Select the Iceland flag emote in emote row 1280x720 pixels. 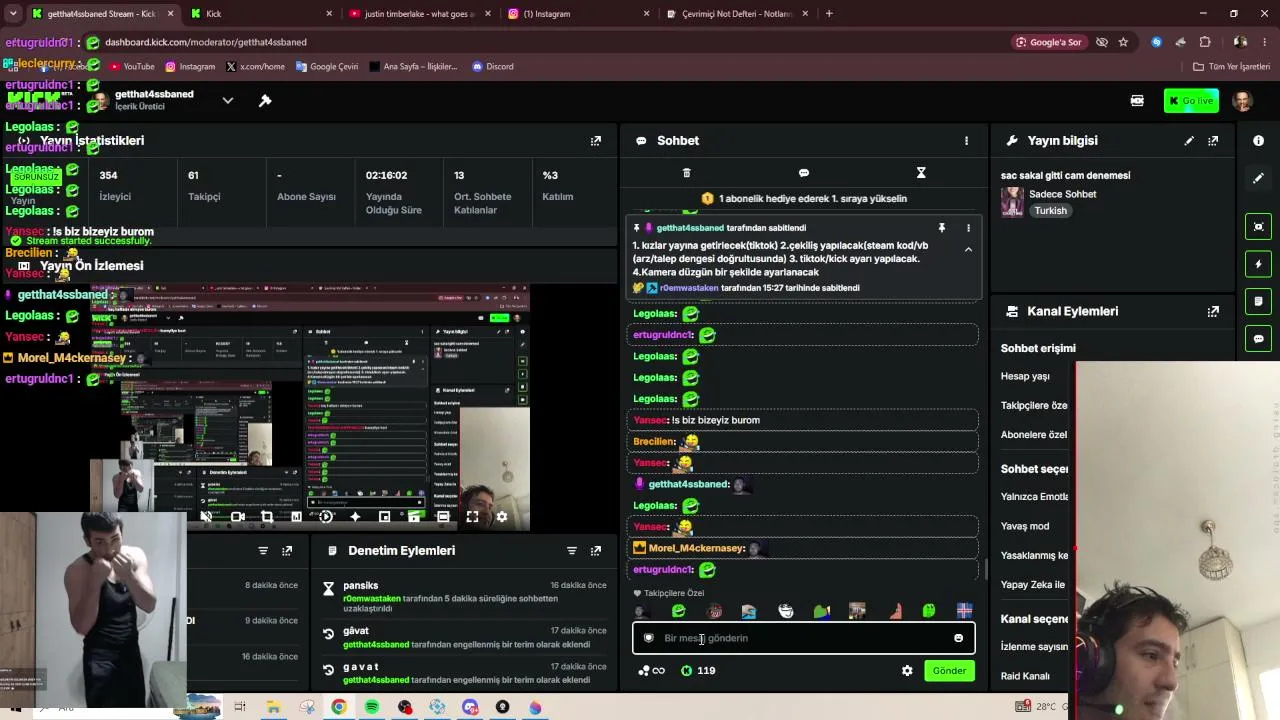tap(964, 611)
